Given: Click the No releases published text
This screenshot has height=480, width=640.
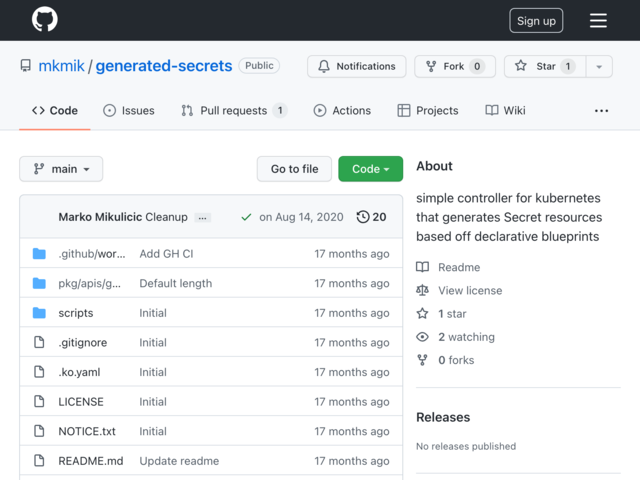Looking at the screenshot, I should point(466,446).
